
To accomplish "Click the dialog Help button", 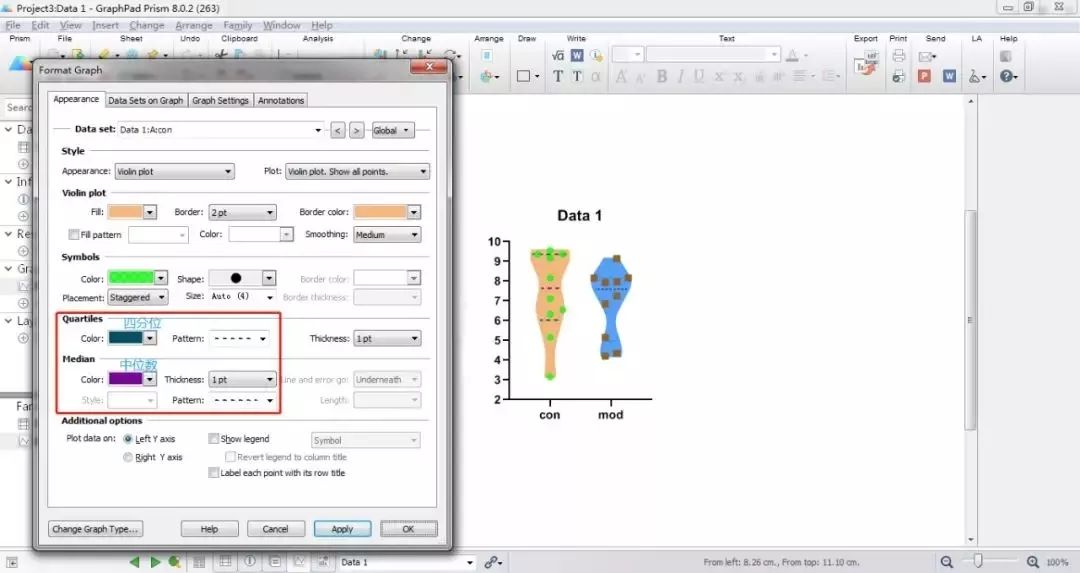I will (209, 529).
